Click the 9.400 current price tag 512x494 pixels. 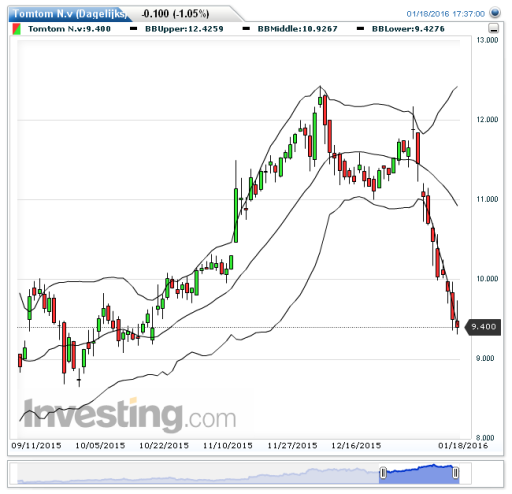tap(483, 327)
